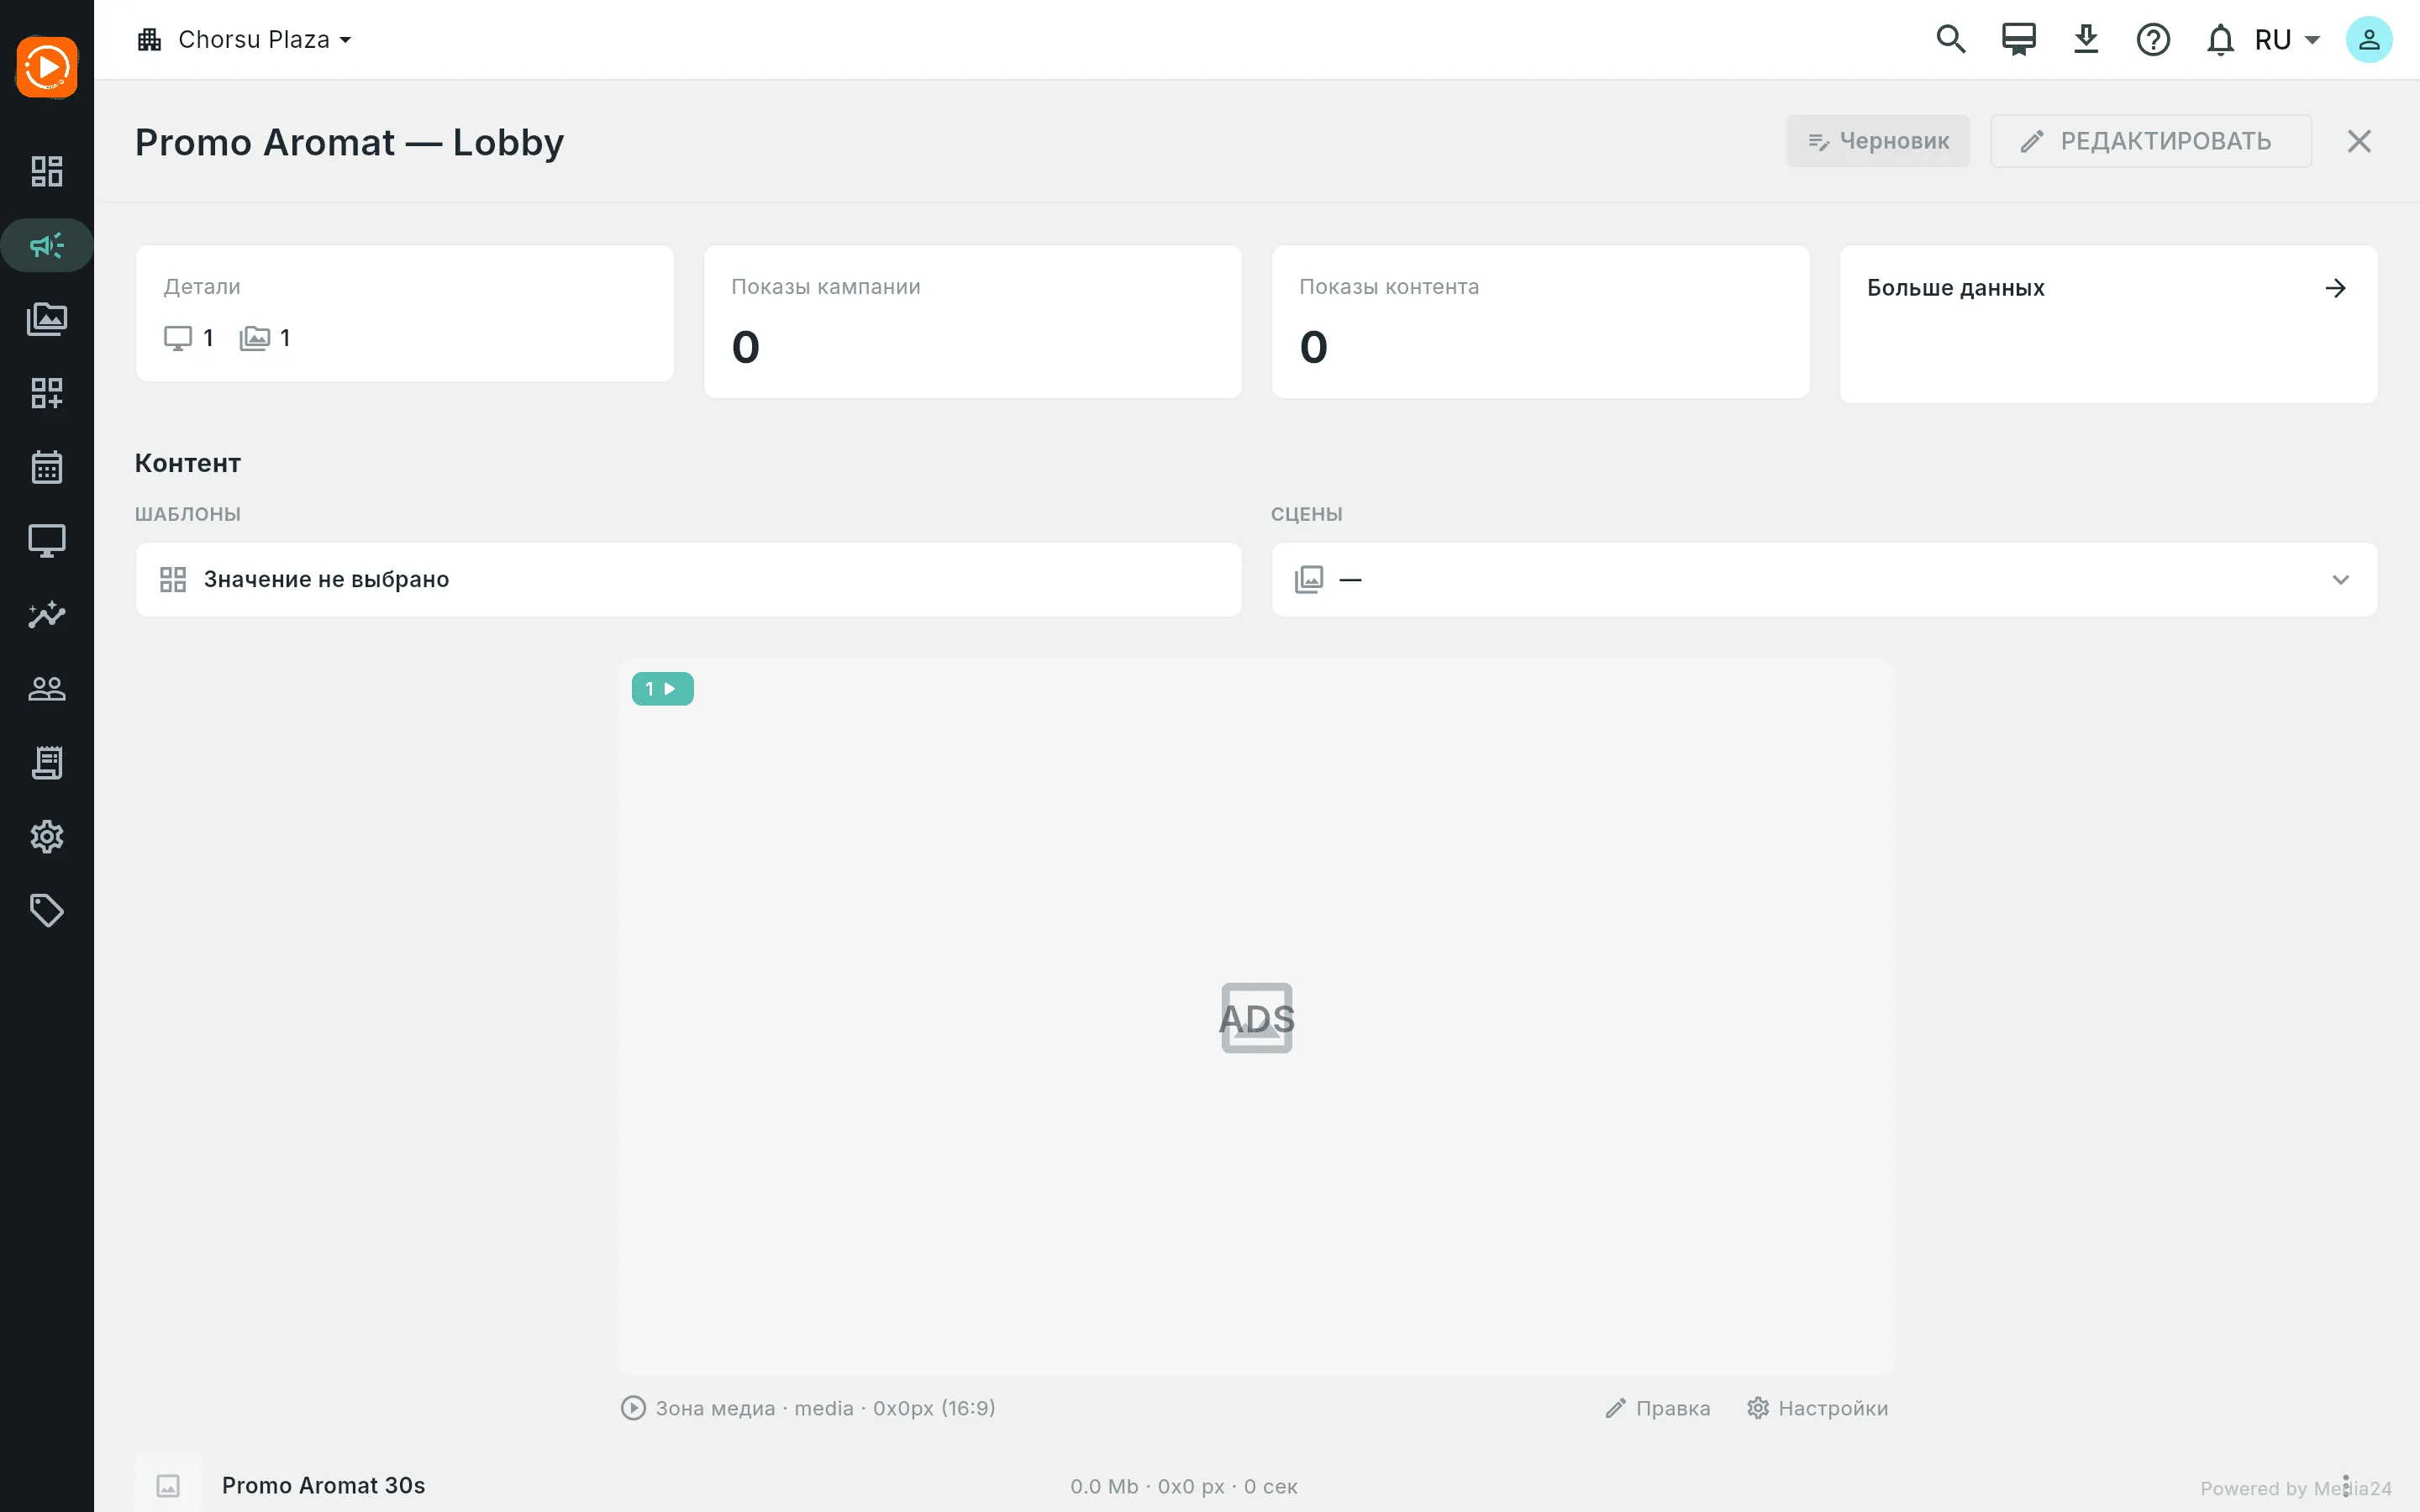Click the РЕДАКТИРОВАТЬ button
The height and width of the screenshot is (1512, 2420).
click(x=2150, y=141)
